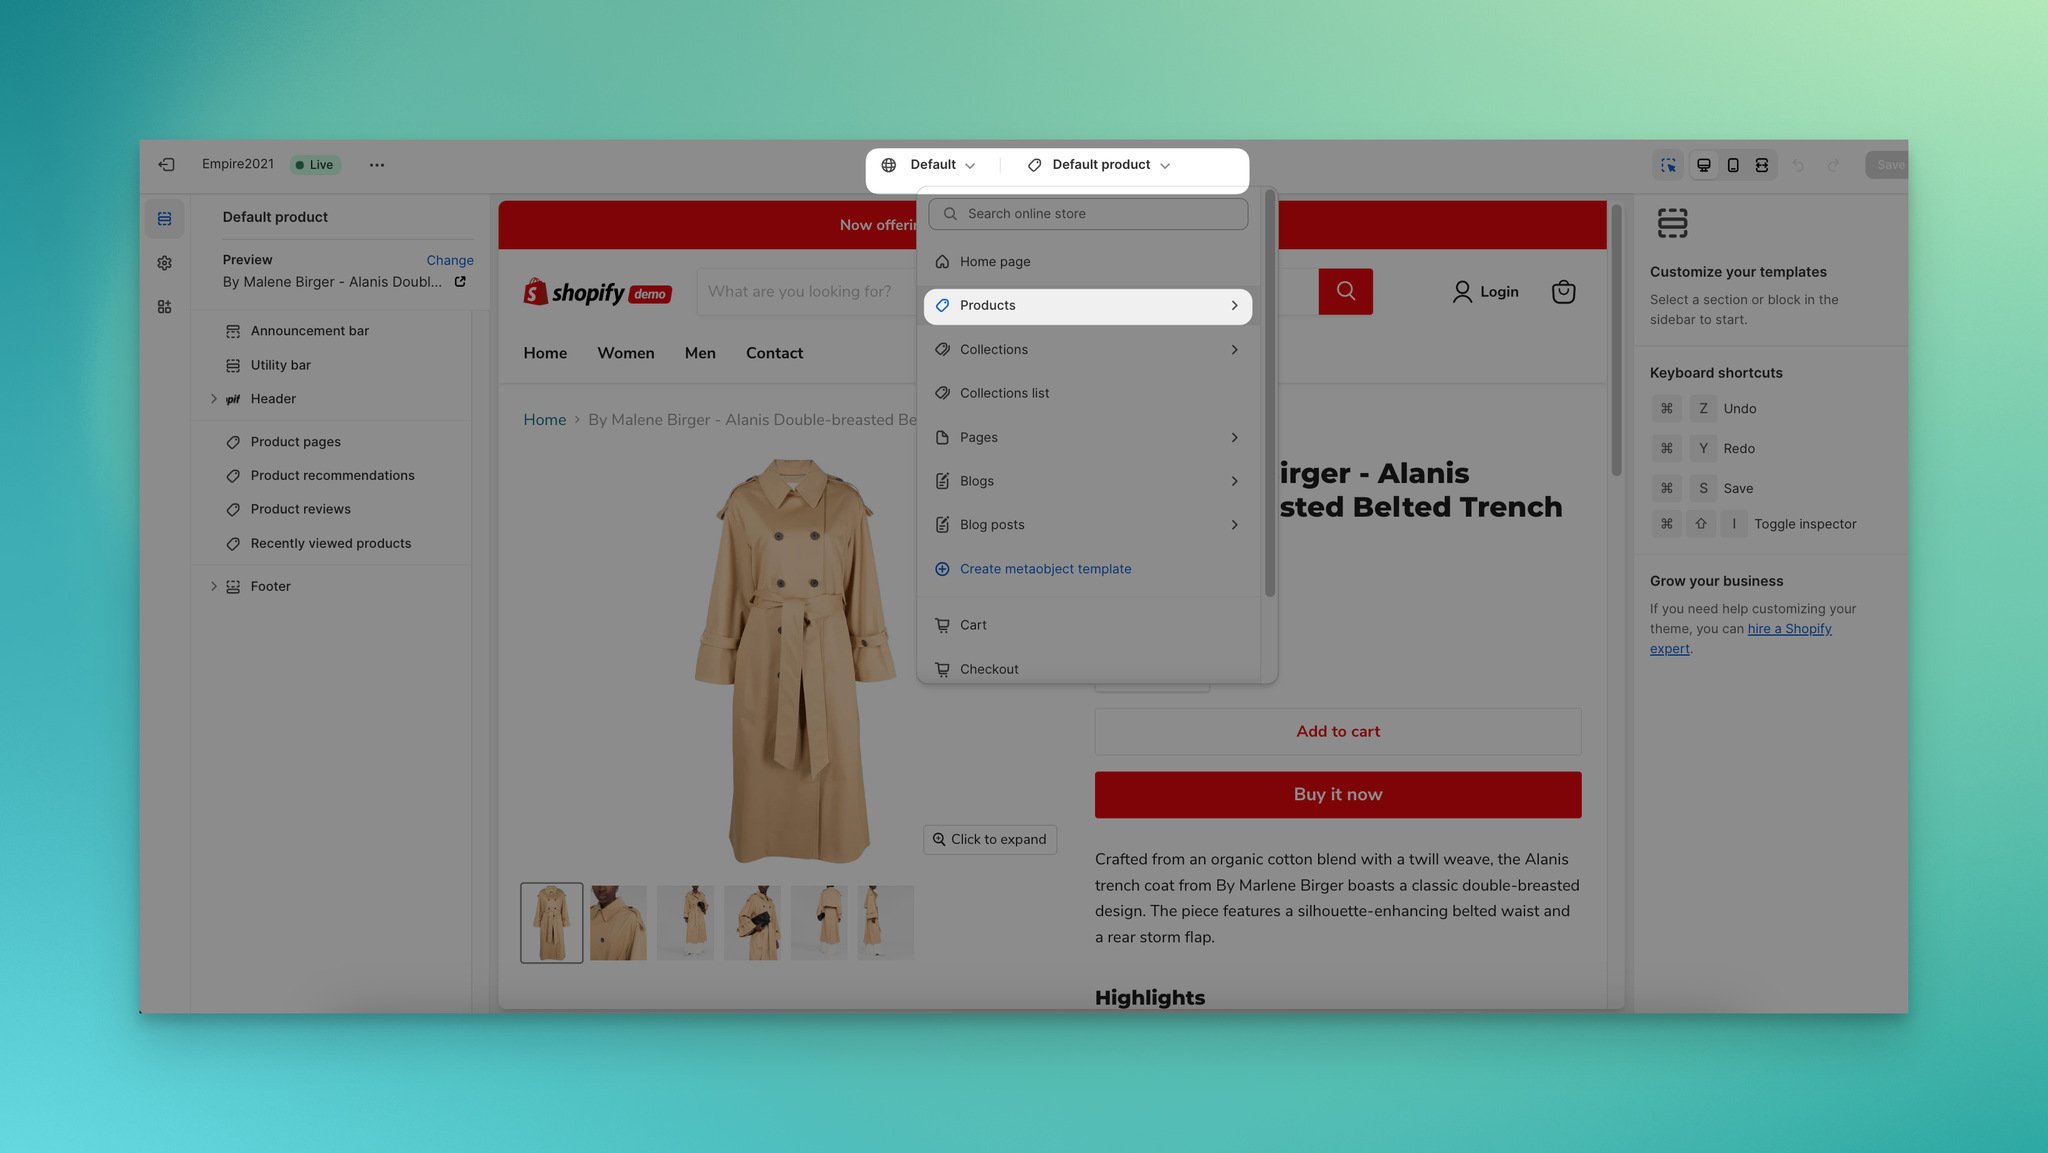2048x1153 pixels.
Task: Click the undo keyboard shortcut icon
Action: 1665,409
